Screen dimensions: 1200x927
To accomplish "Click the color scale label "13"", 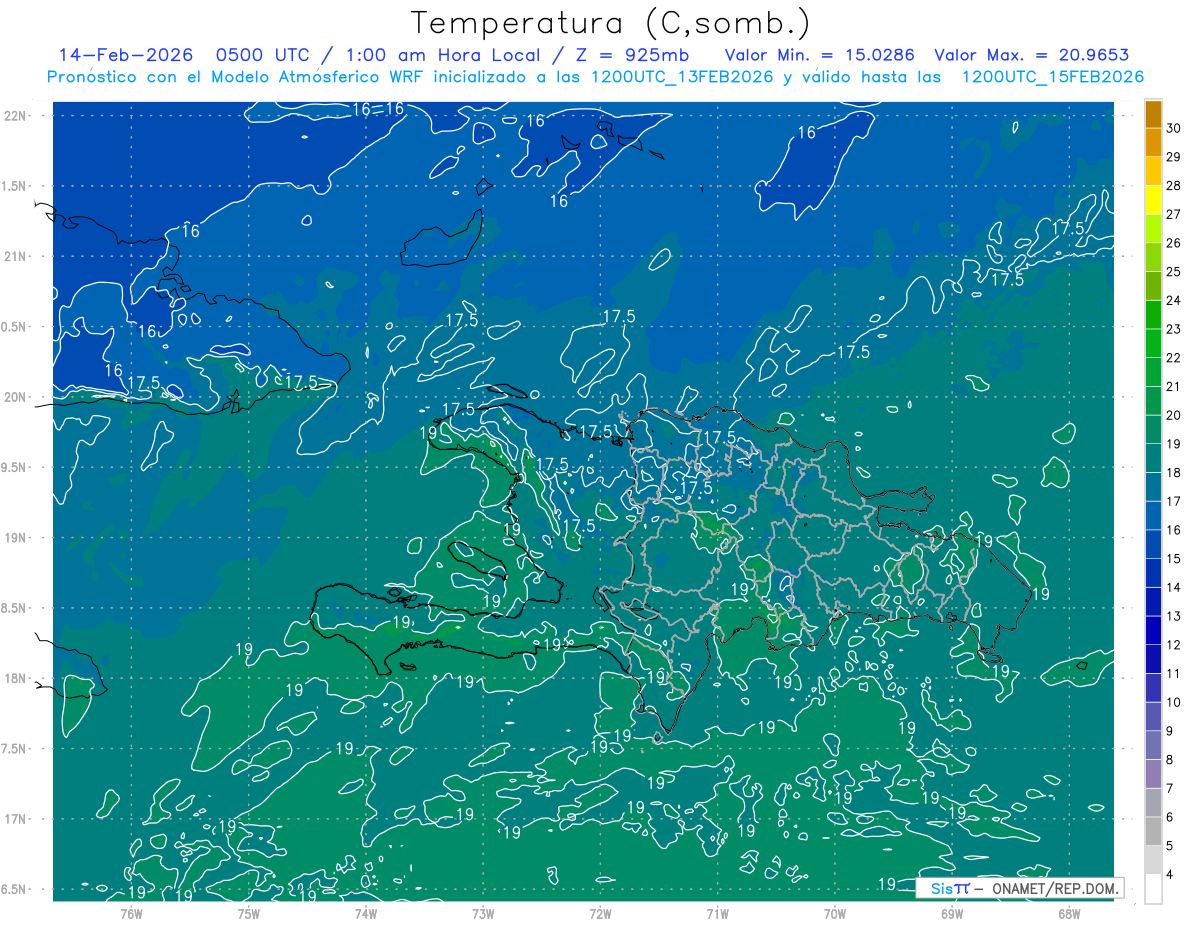I will [x=1174, y=616].
